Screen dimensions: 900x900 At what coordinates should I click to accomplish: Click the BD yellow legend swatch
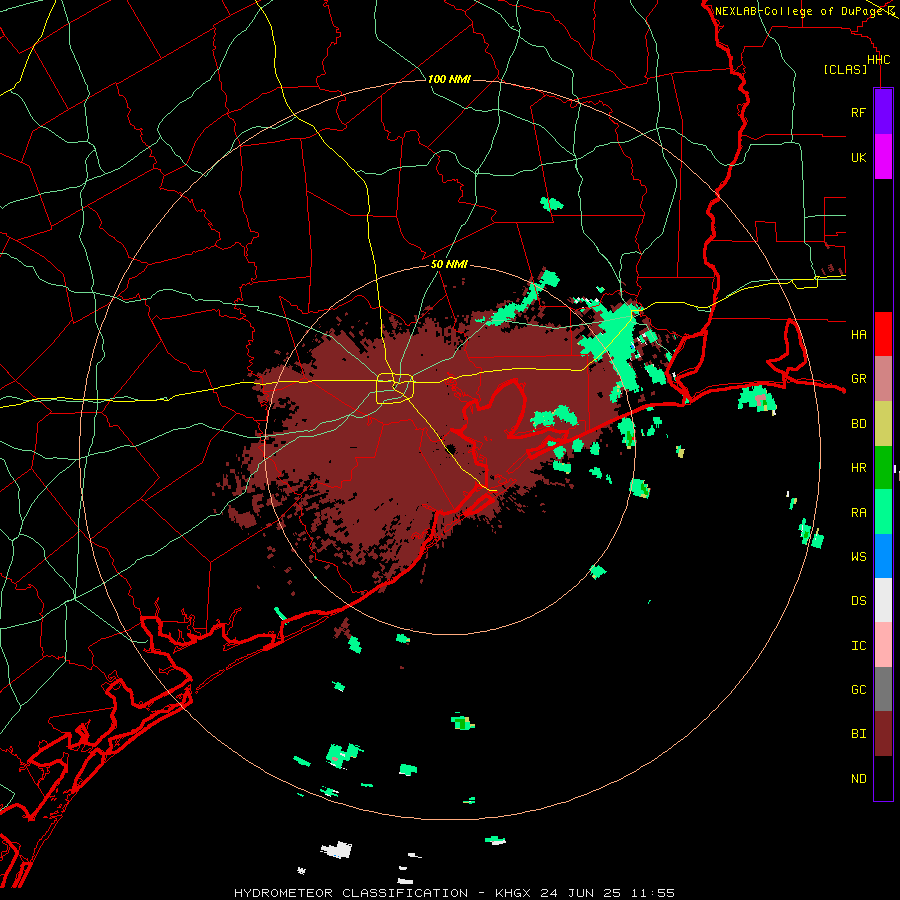click(883, 423)
